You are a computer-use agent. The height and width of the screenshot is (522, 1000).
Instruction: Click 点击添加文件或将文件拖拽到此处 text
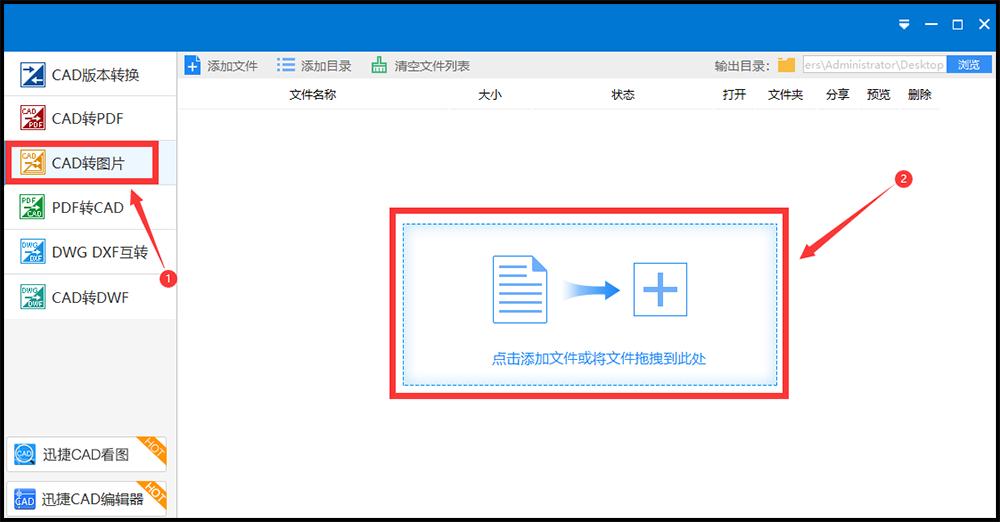(x=599, y=359)
